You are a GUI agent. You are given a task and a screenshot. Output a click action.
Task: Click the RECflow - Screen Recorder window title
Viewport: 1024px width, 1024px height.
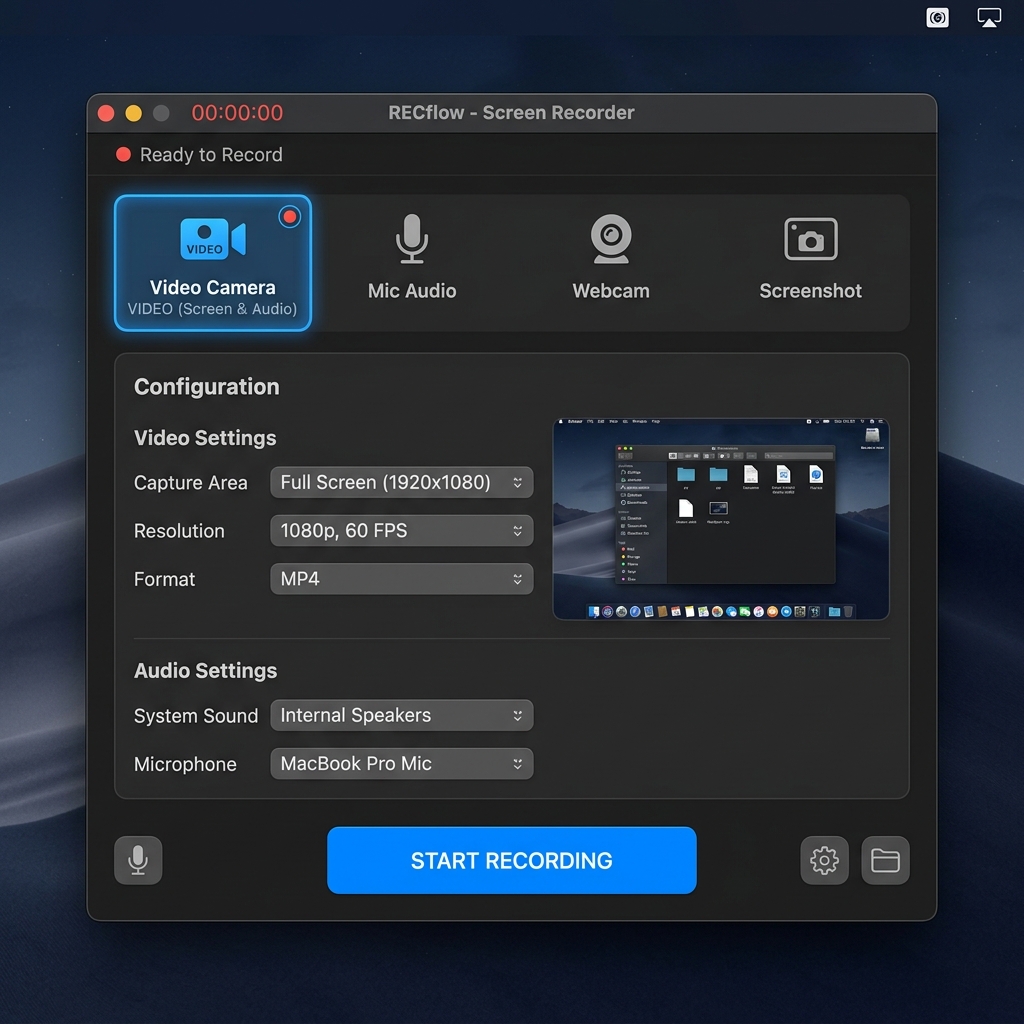pyautogui.click(x=511, y=113)
